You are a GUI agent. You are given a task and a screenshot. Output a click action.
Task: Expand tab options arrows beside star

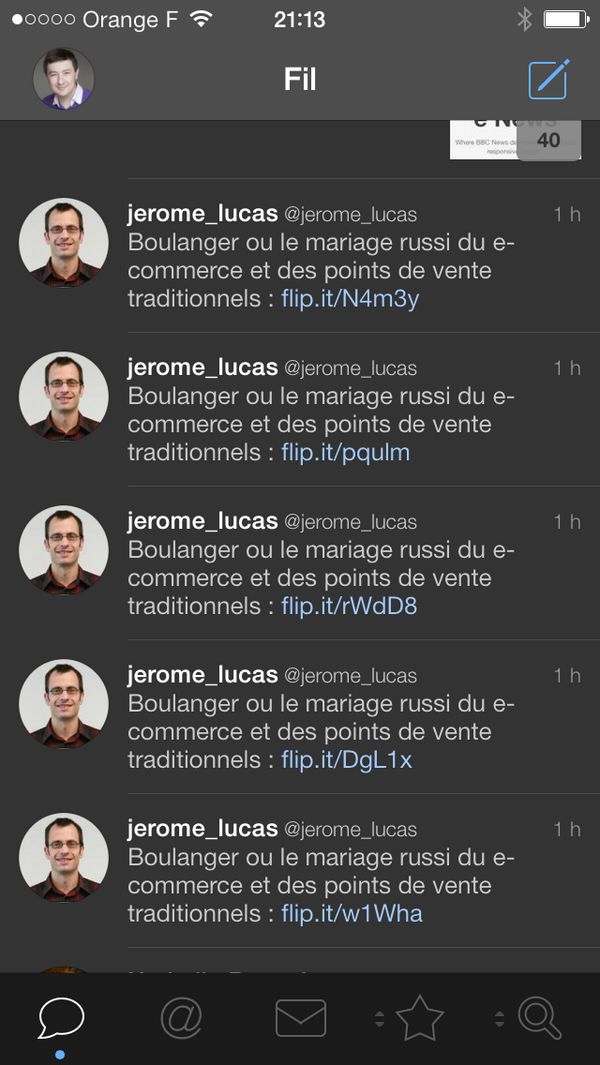379,1019
